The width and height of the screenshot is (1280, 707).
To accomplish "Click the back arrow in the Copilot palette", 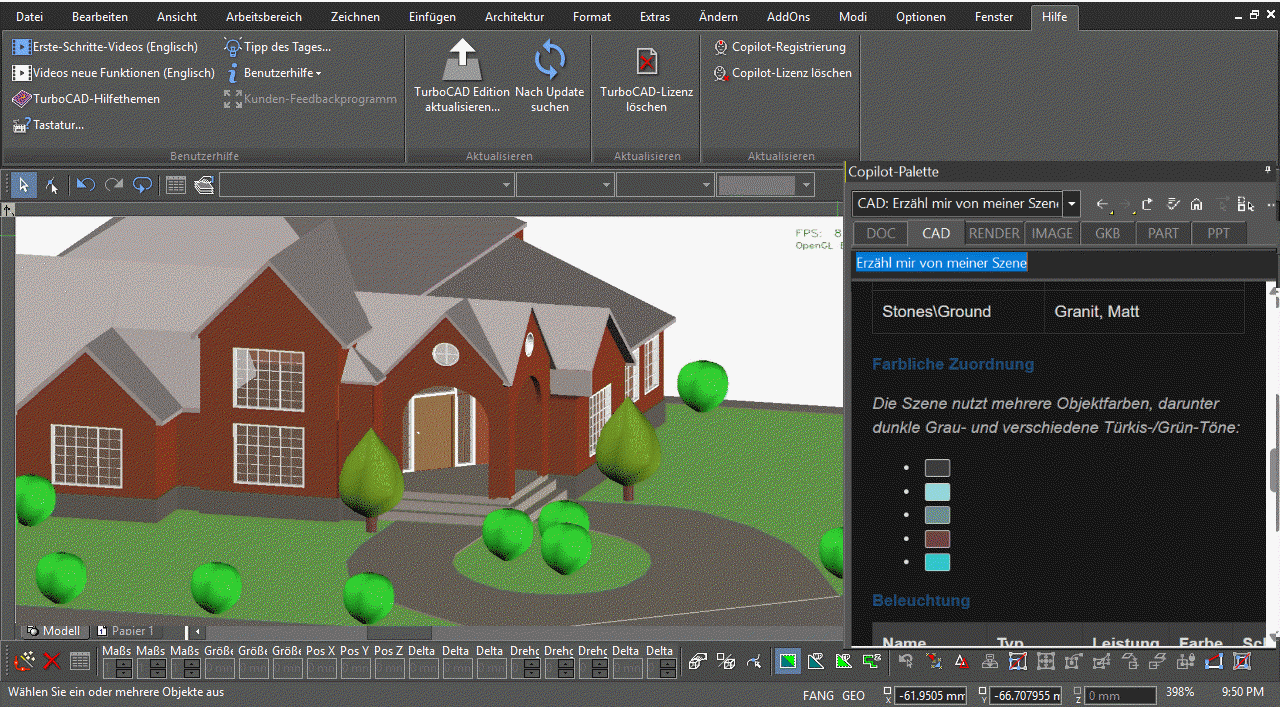I will (x=1102, y=204).
